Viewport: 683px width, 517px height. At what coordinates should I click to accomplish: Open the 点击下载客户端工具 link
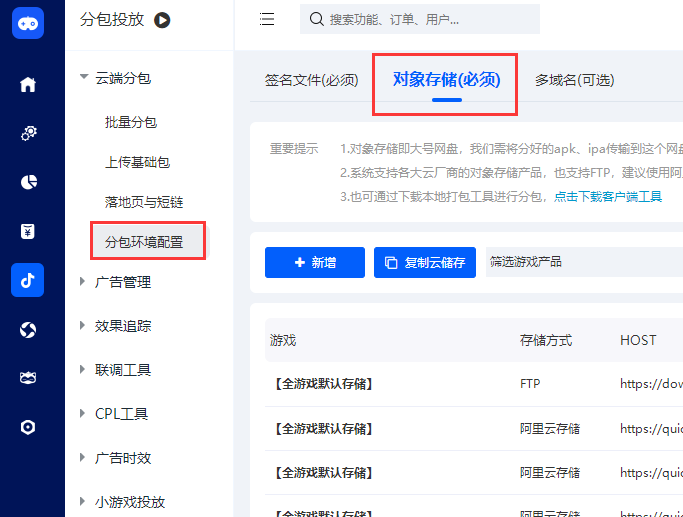(x=608, y=197)
